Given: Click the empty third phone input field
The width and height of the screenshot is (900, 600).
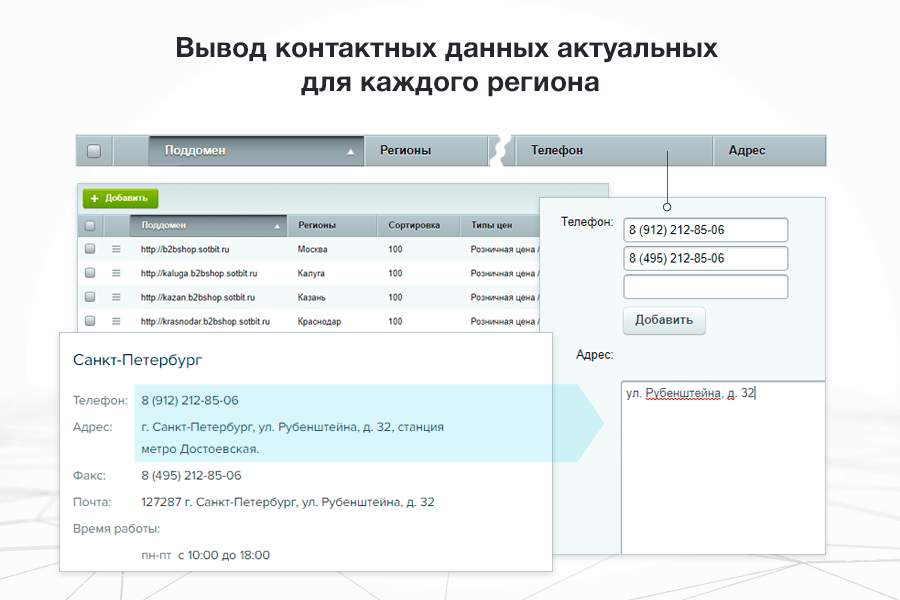Looking at the screenshot, I should click(705, 286).
